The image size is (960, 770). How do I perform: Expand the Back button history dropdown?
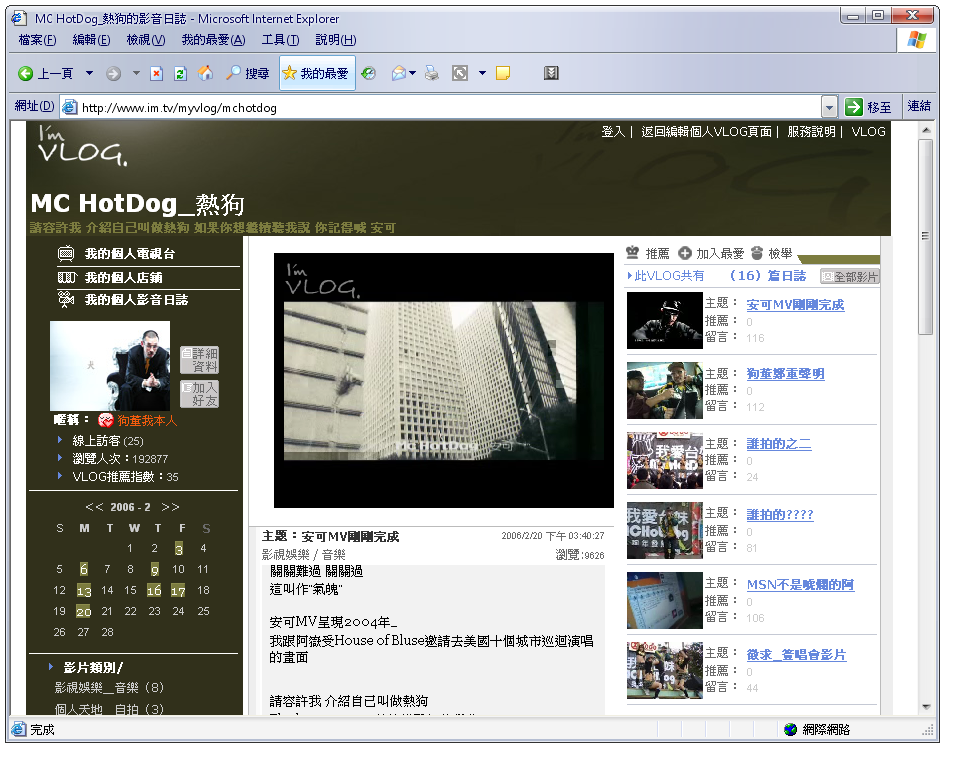(x=89, y=73)
